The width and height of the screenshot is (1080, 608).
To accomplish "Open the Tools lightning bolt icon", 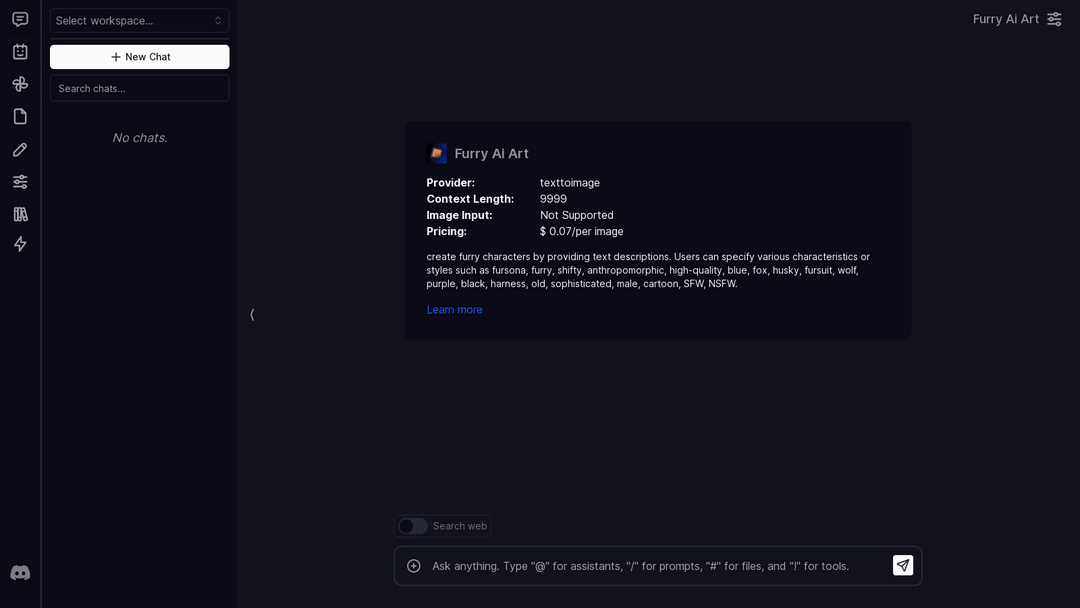I will pos(20,244).
